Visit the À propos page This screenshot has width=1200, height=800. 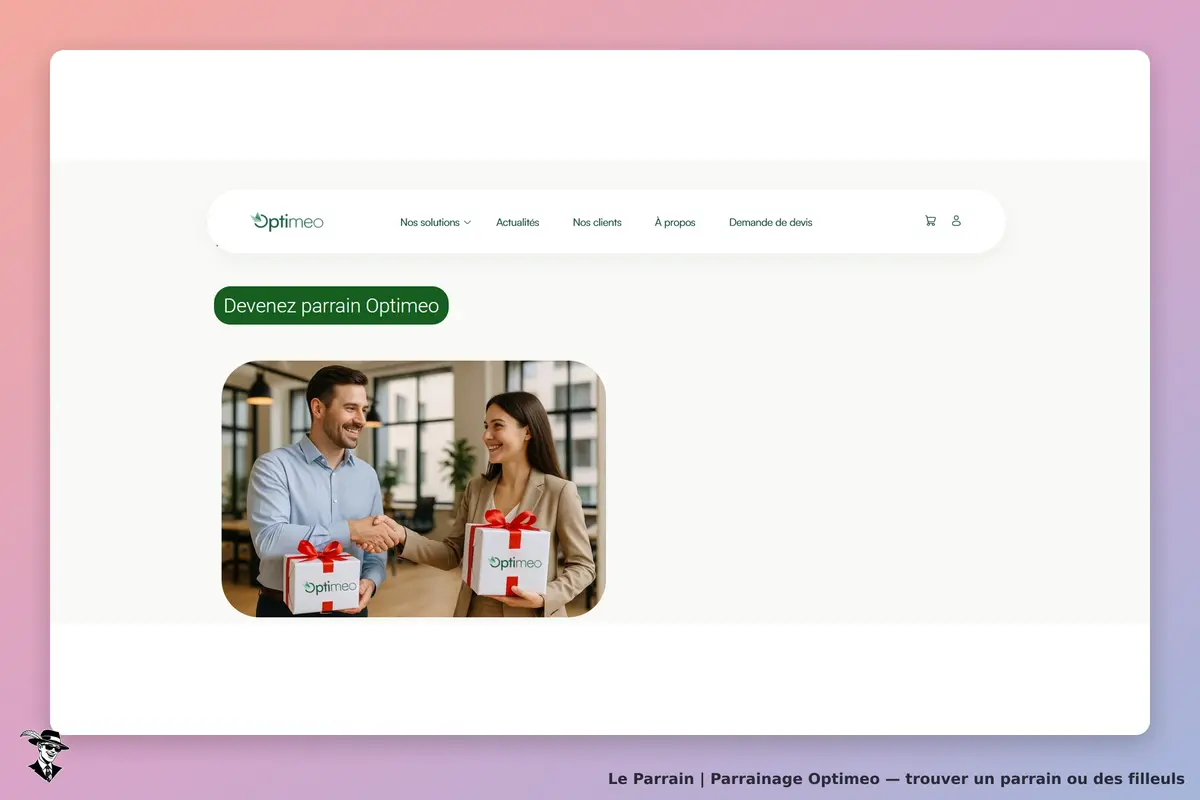coord(675,222)
